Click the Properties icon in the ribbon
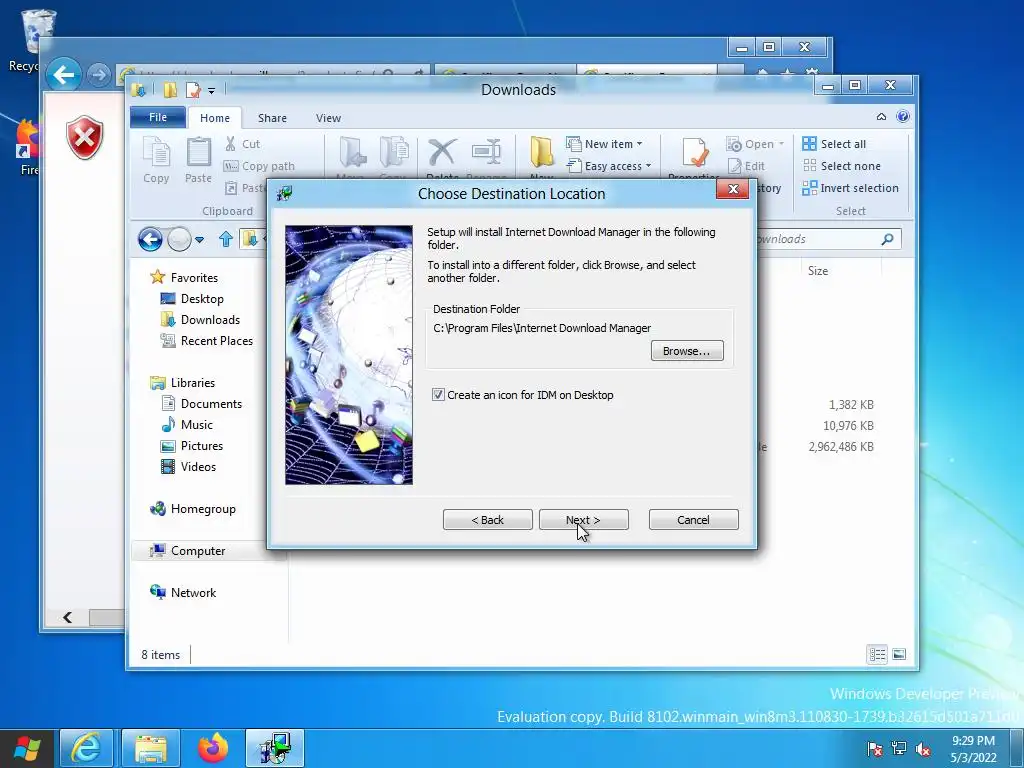1024x768 pixels. (x=694, y=152)
